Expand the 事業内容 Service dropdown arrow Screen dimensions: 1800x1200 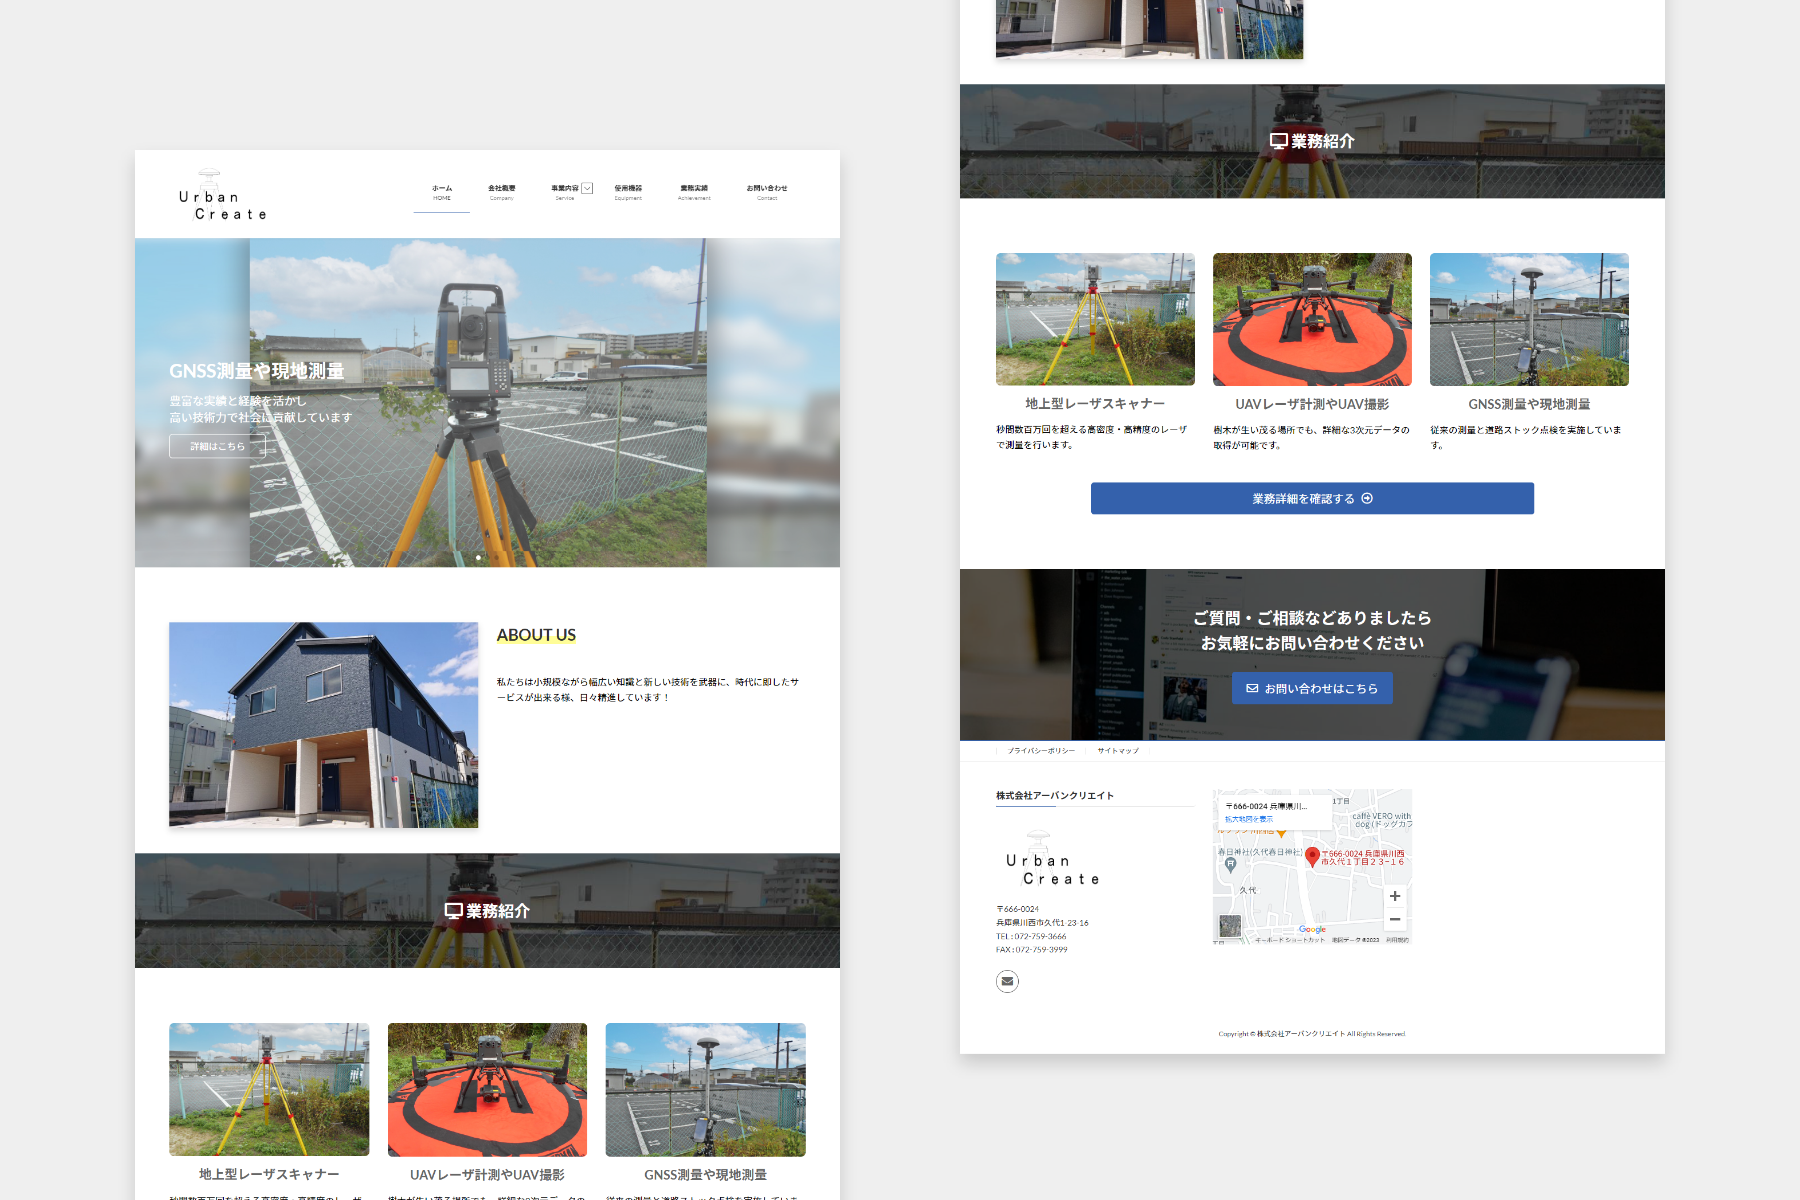point(588,188)
